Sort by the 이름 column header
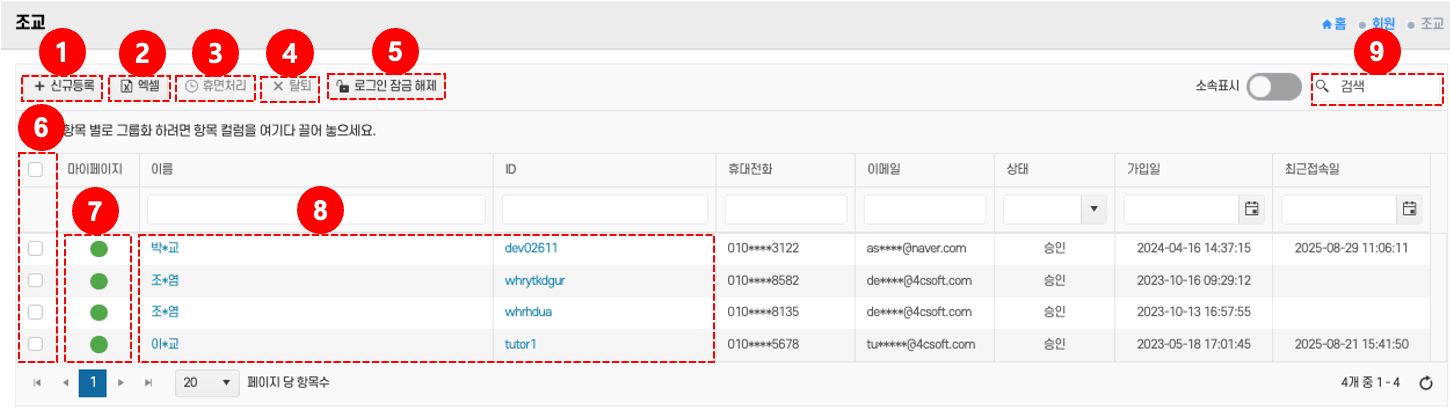 tap(162, 170)
